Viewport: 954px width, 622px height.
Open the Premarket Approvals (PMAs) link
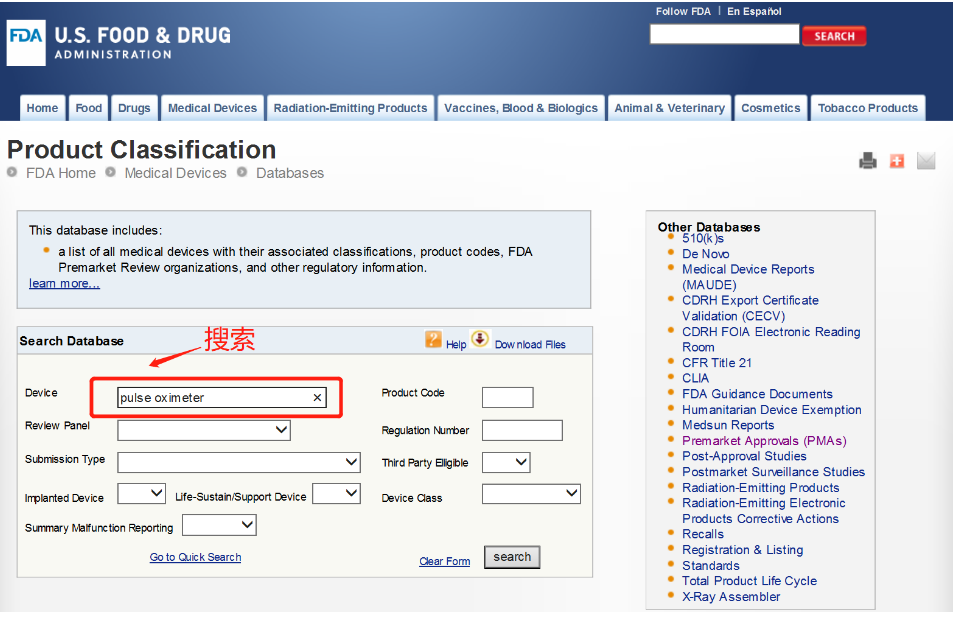click(x=763, y=441)
